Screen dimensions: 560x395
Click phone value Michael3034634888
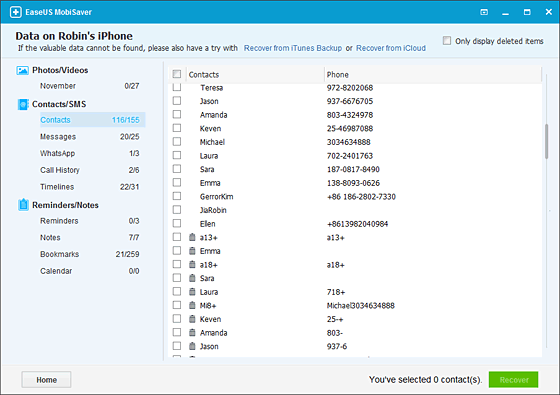click(x=361, y=305)
